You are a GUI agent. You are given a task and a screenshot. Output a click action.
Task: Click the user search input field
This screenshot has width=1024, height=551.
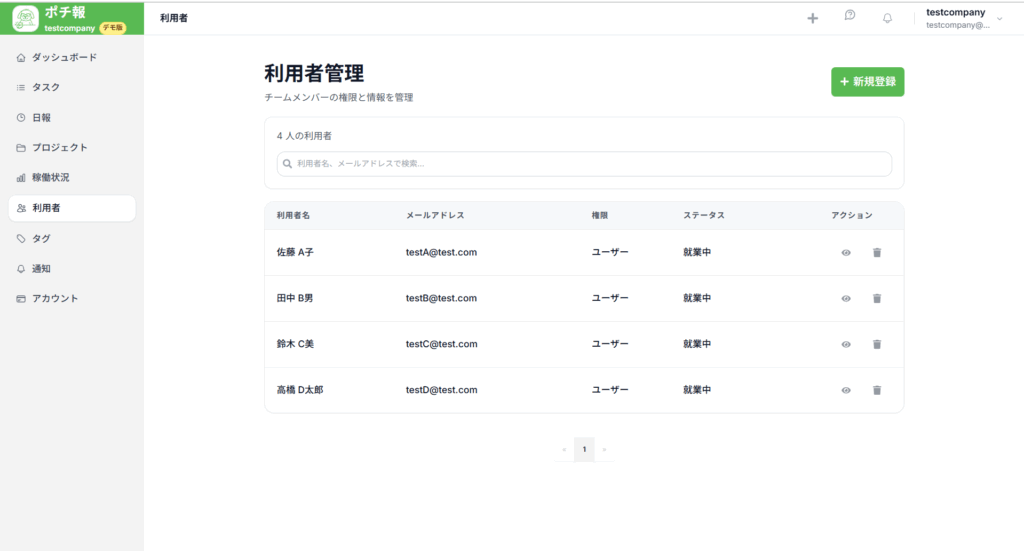(584, 164)
